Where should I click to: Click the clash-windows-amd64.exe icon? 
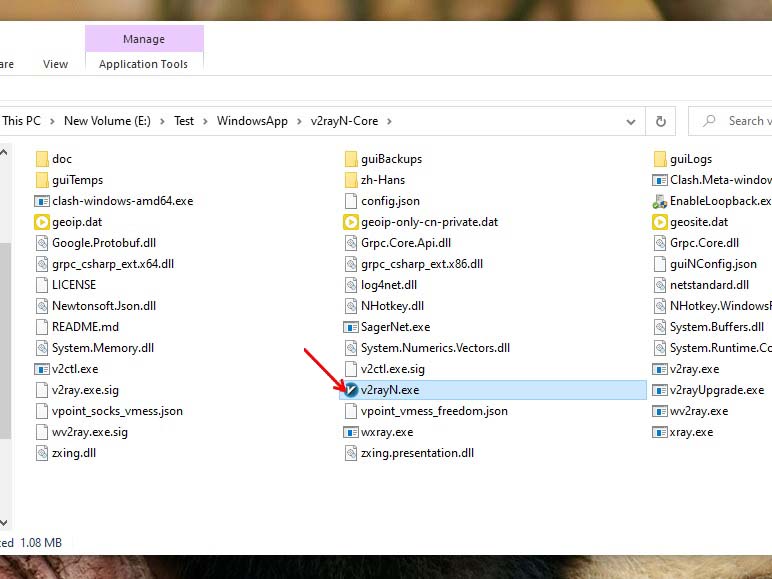point(42,201)
